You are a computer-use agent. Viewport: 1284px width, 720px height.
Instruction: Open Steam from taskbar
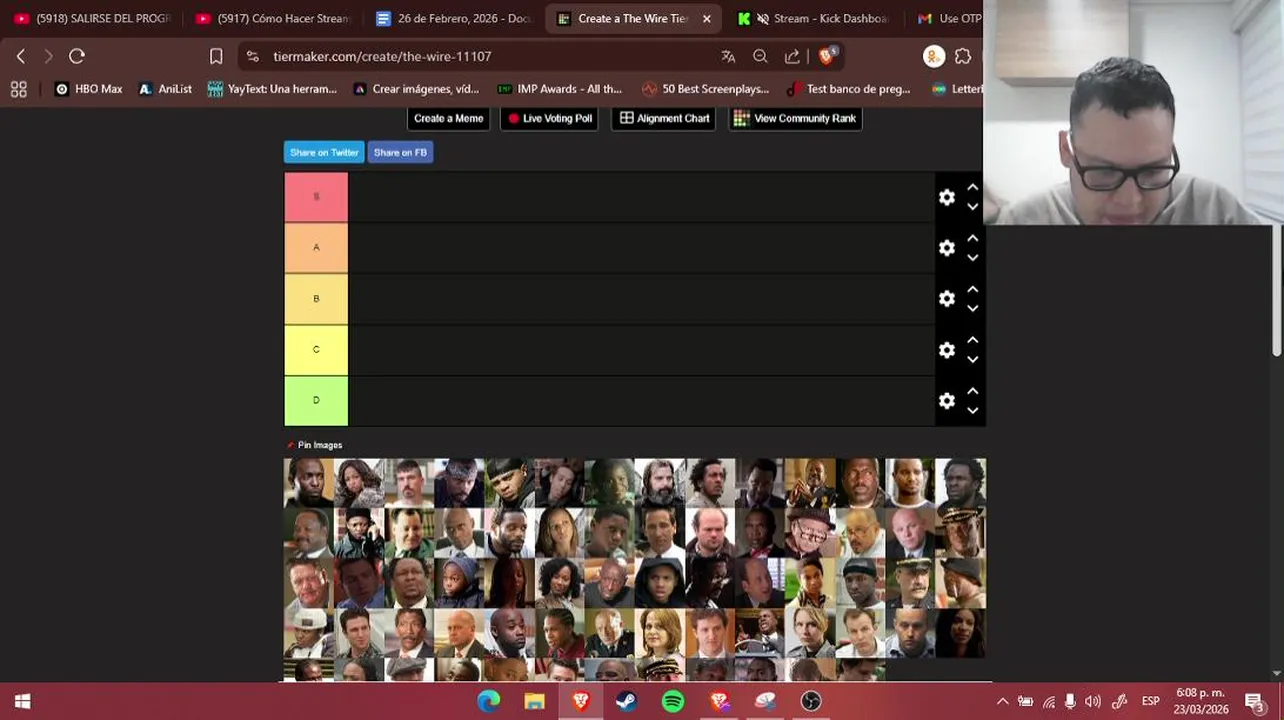pos(627,701)
